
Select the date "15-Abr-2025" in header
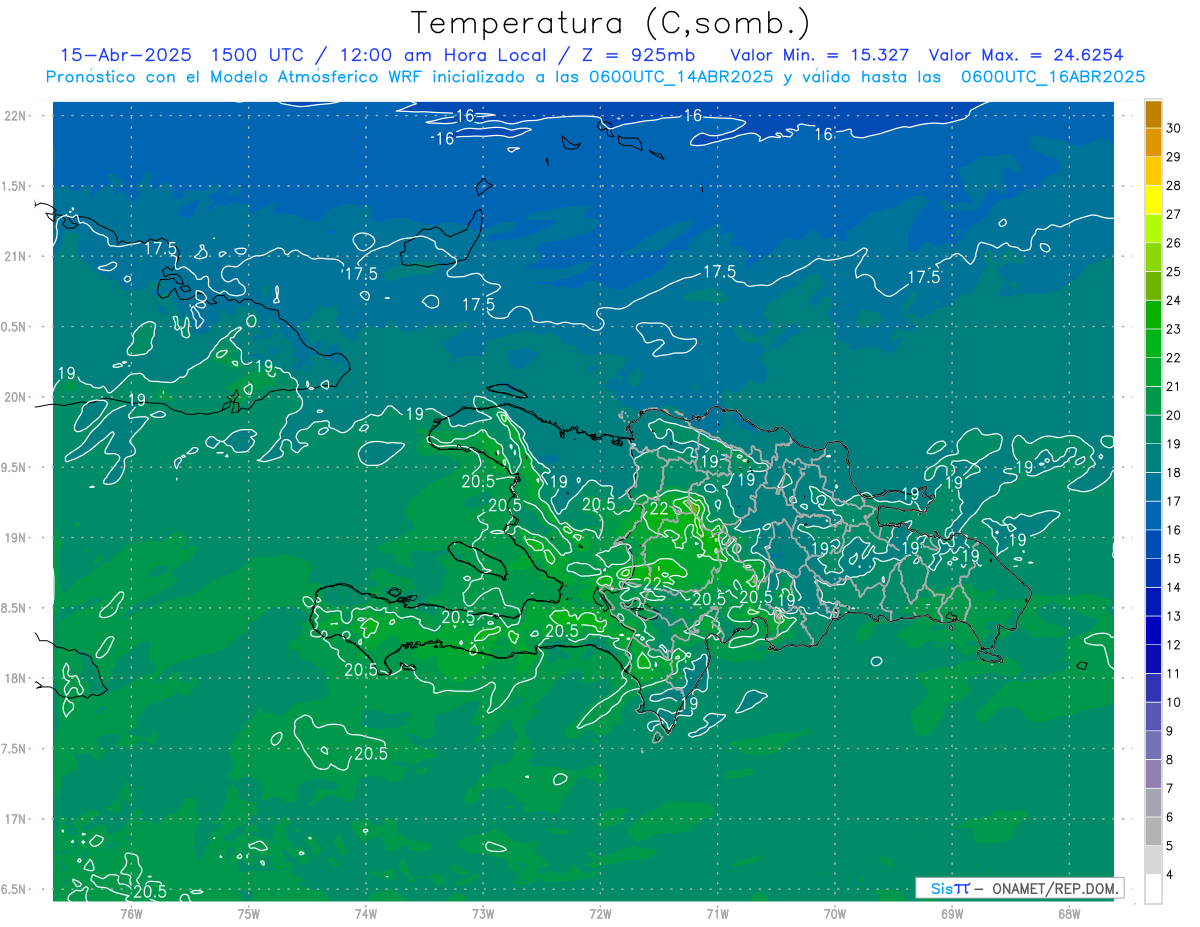click(125, 55)
